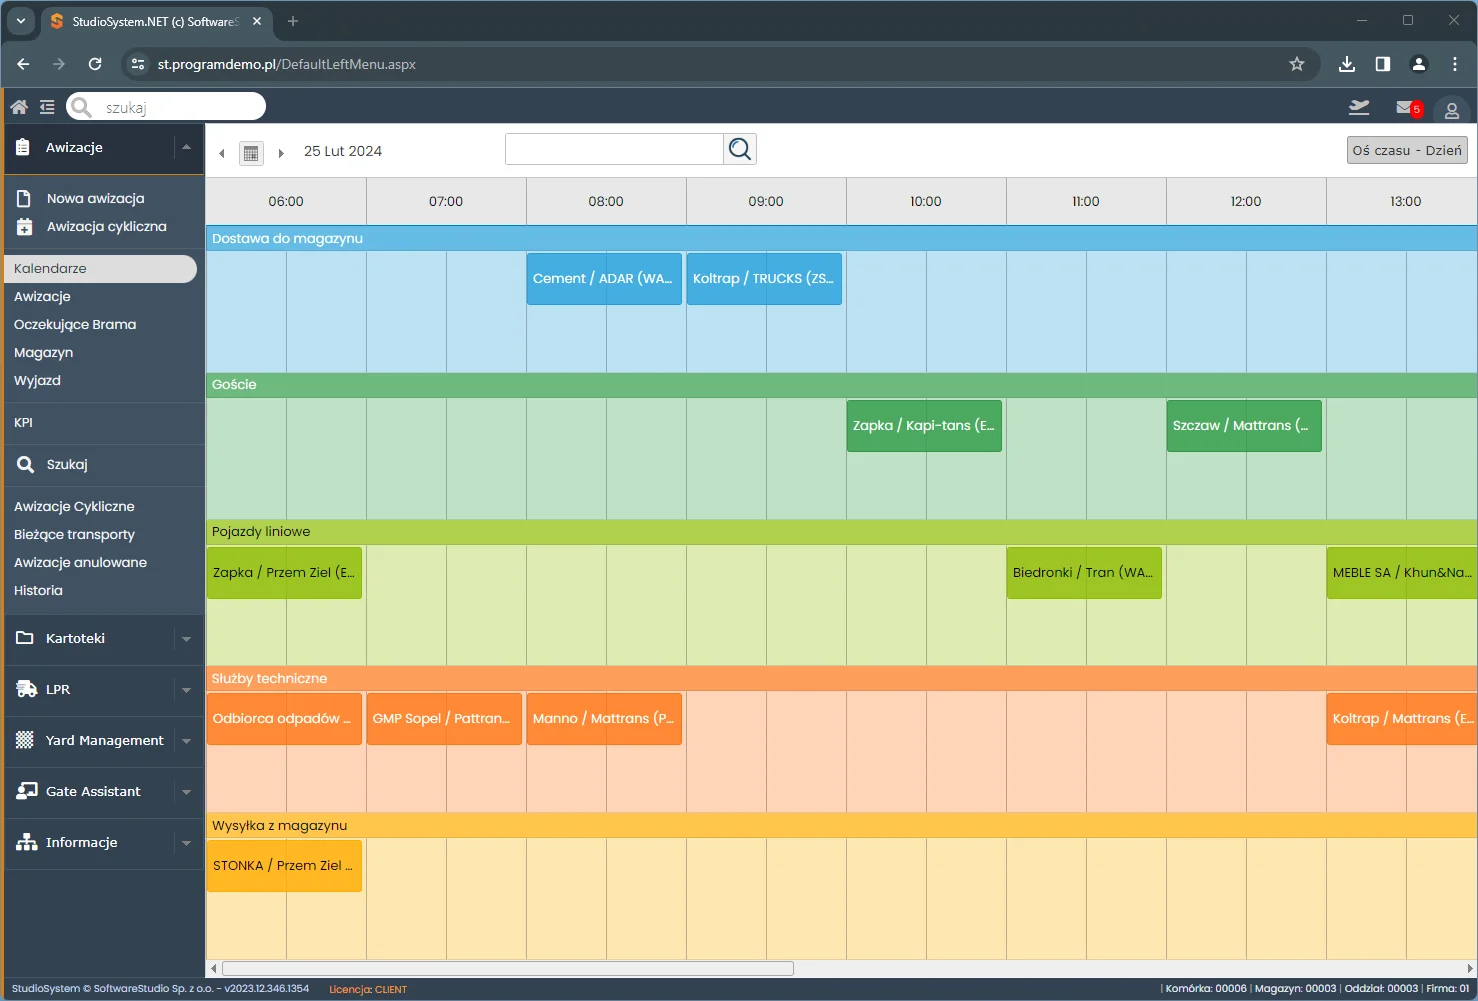Open Manno / Mattrans appointment block

[604, 718]
